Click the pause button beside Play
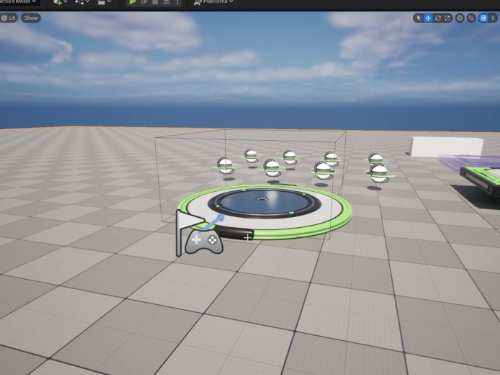Screen dimensions: 500x375 (145, 2)
